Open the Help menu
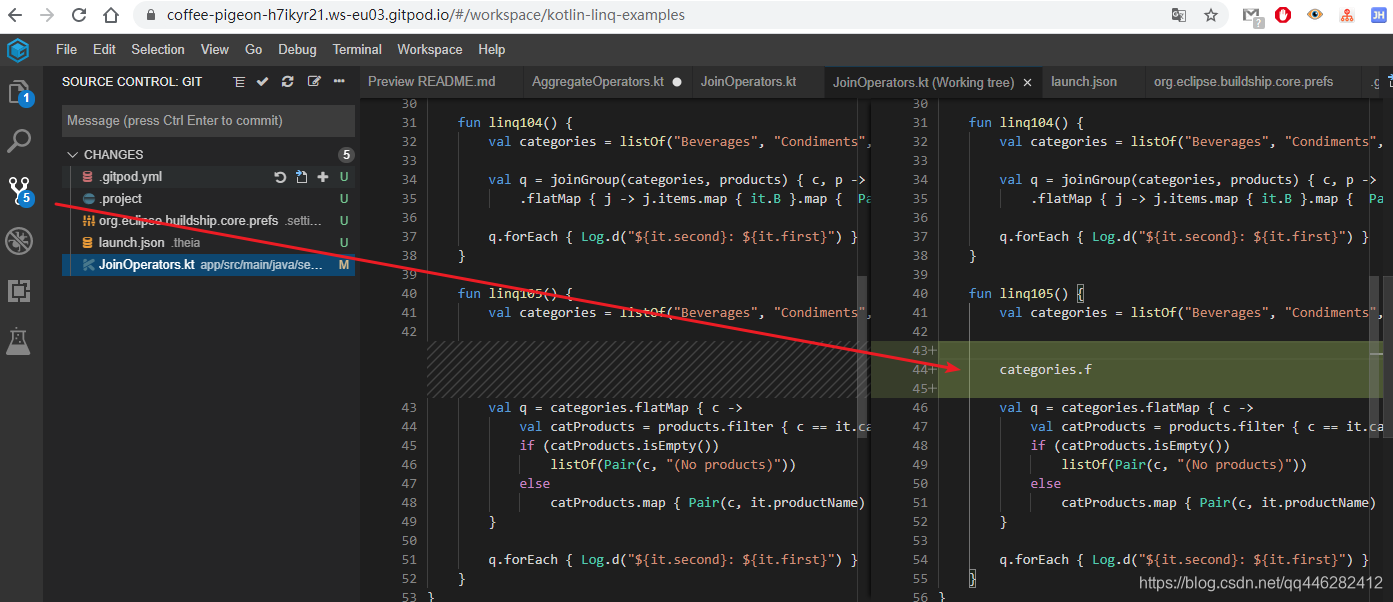 [491, 49]
